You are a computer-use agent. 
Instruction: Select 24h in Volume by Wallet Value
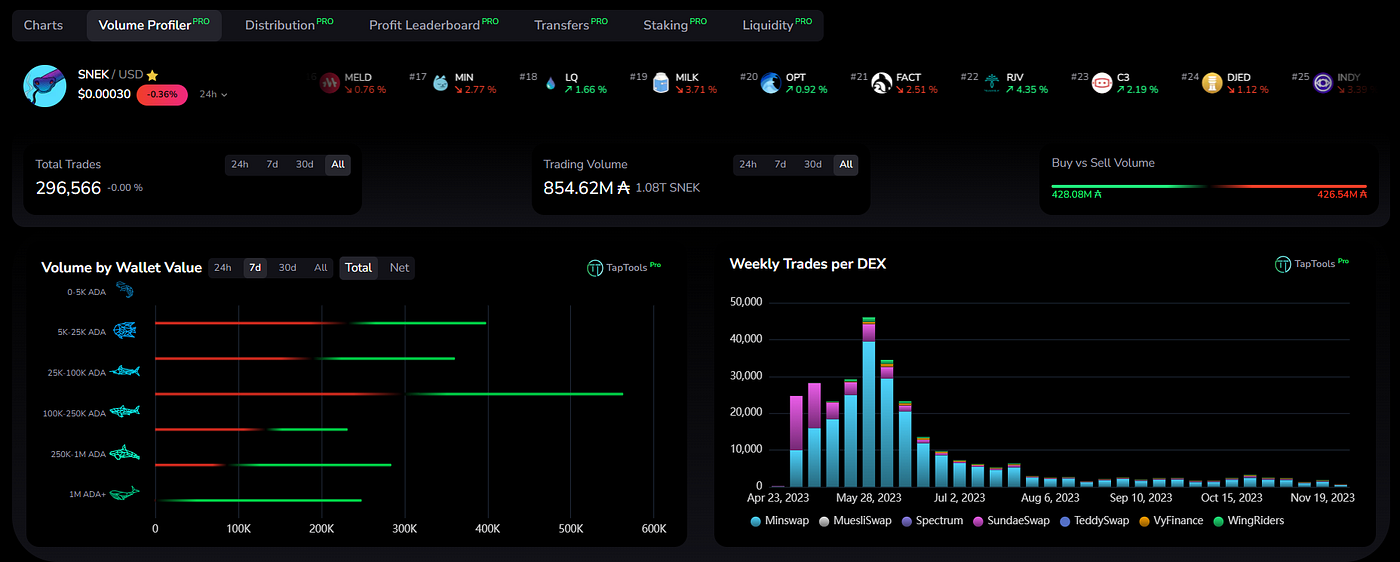[222, 268]
